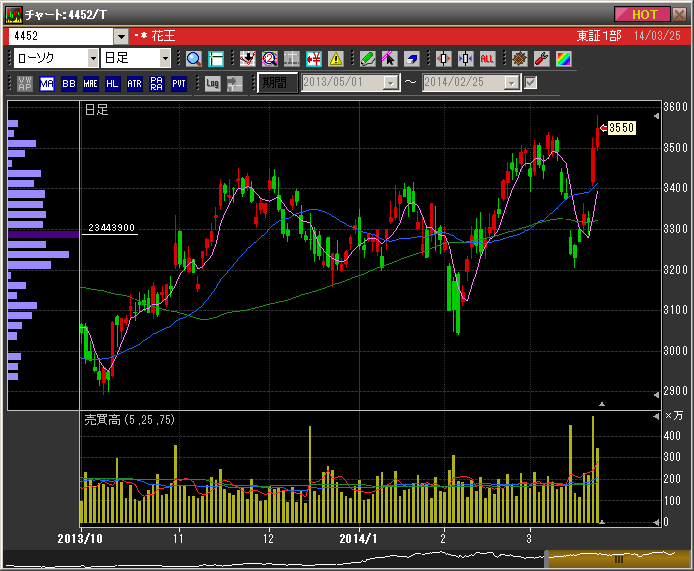694x571 pixels.
Task: Toggle the Log scale button
Action: [213, 84]
